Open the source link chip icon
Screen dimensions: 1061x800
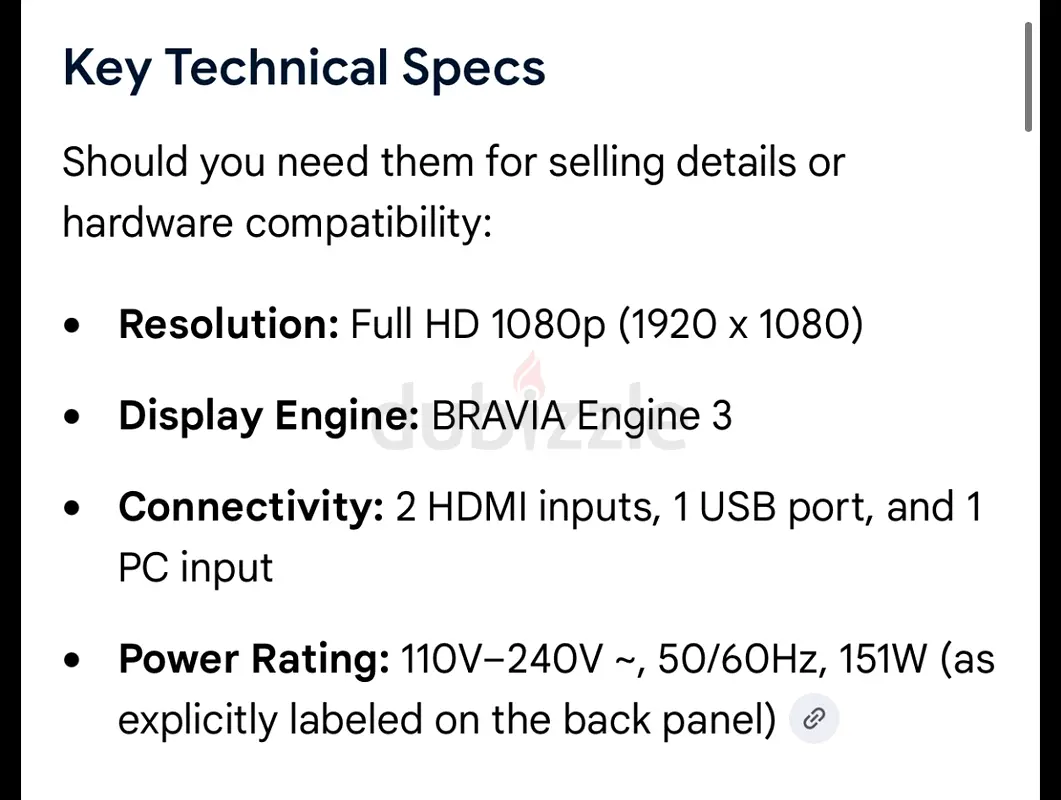click(814, 718)
